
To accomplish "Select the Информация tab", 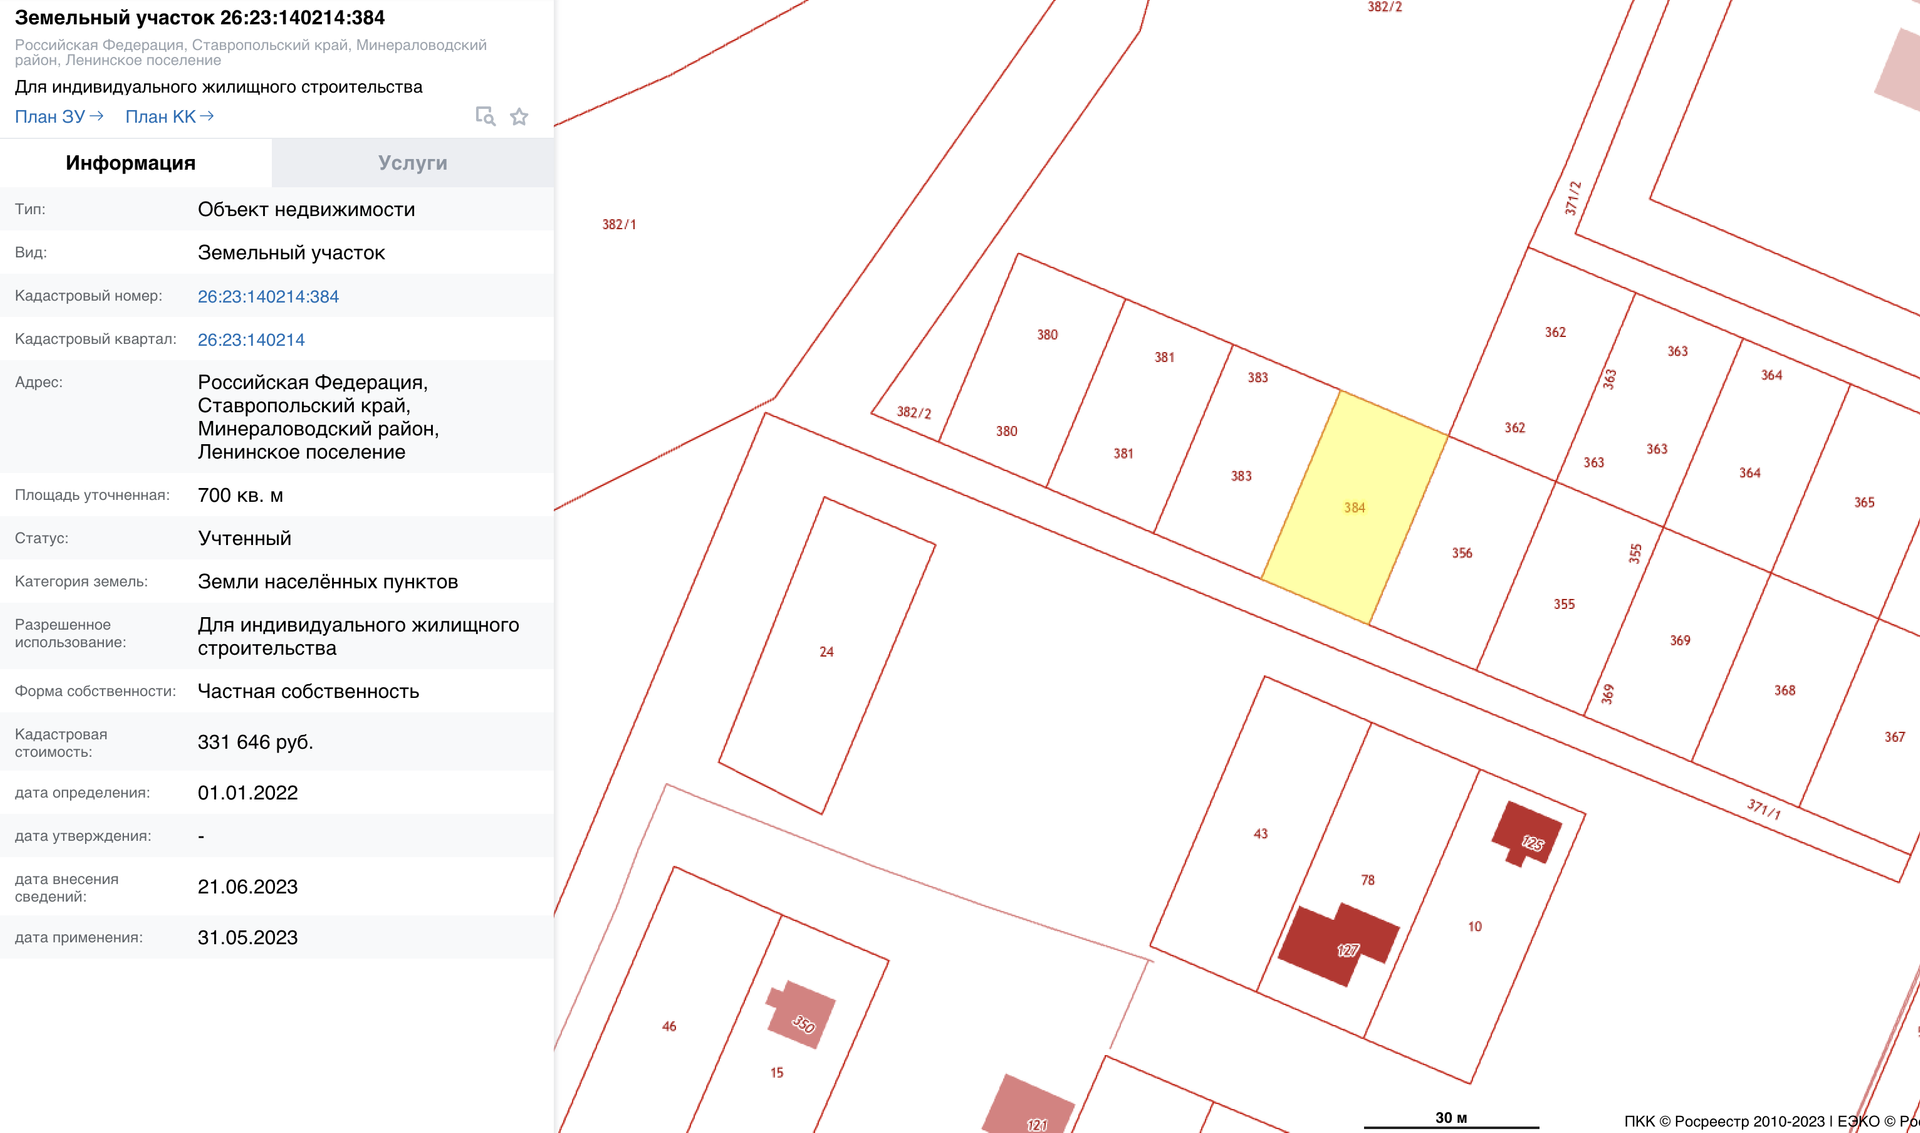I will point(131,163).
